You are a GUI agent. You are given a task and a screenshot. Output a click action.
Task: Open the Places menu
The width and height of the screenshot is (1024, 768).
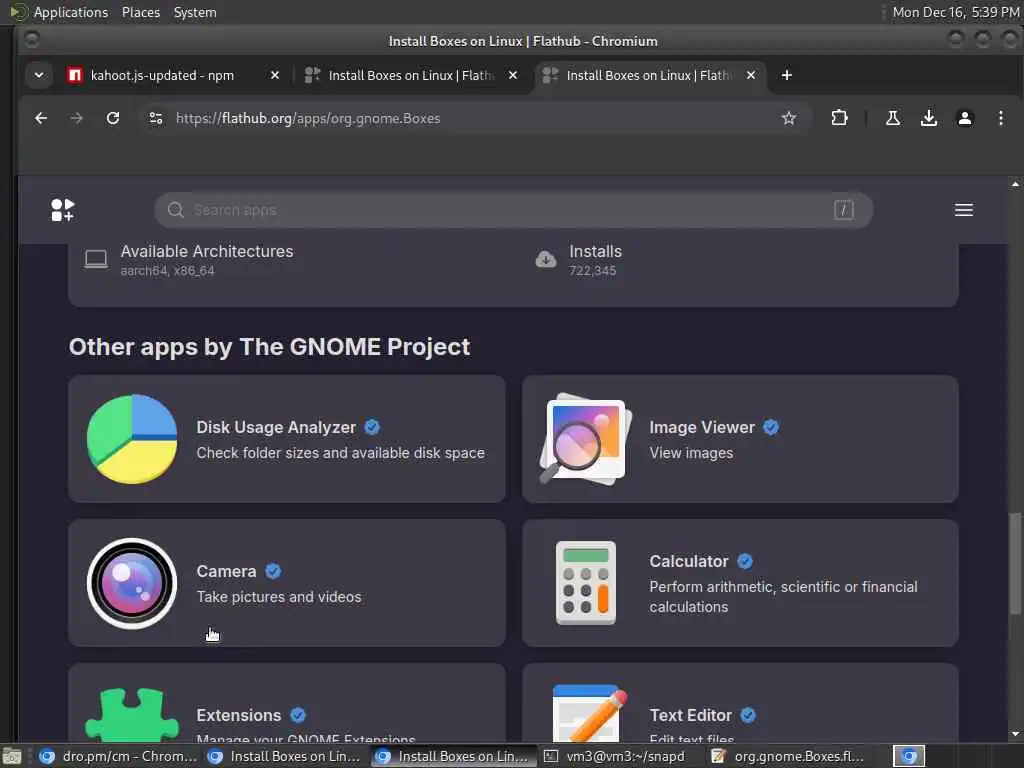141,12
